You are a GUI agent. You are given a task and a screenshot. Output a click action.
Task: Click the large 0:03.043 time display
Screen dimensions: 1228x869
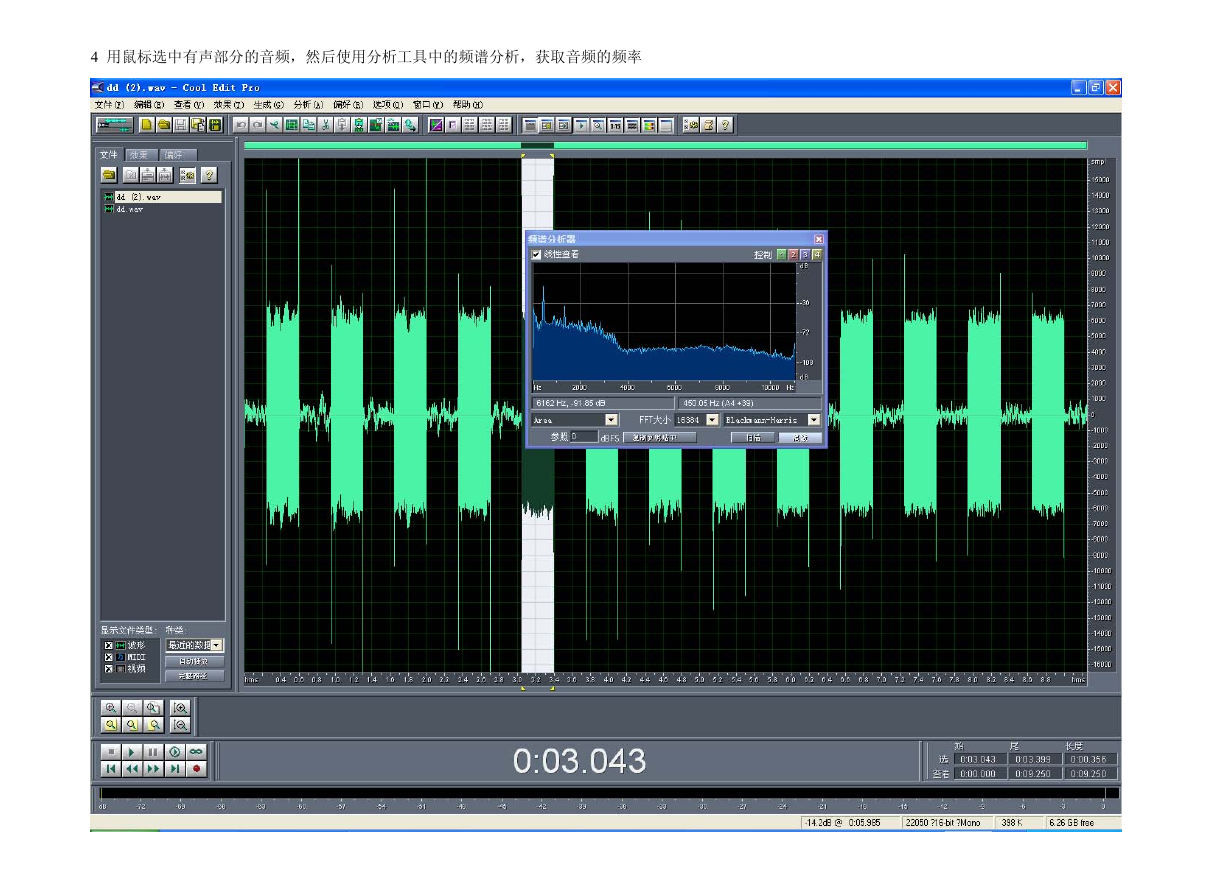[x=579, y=761]
